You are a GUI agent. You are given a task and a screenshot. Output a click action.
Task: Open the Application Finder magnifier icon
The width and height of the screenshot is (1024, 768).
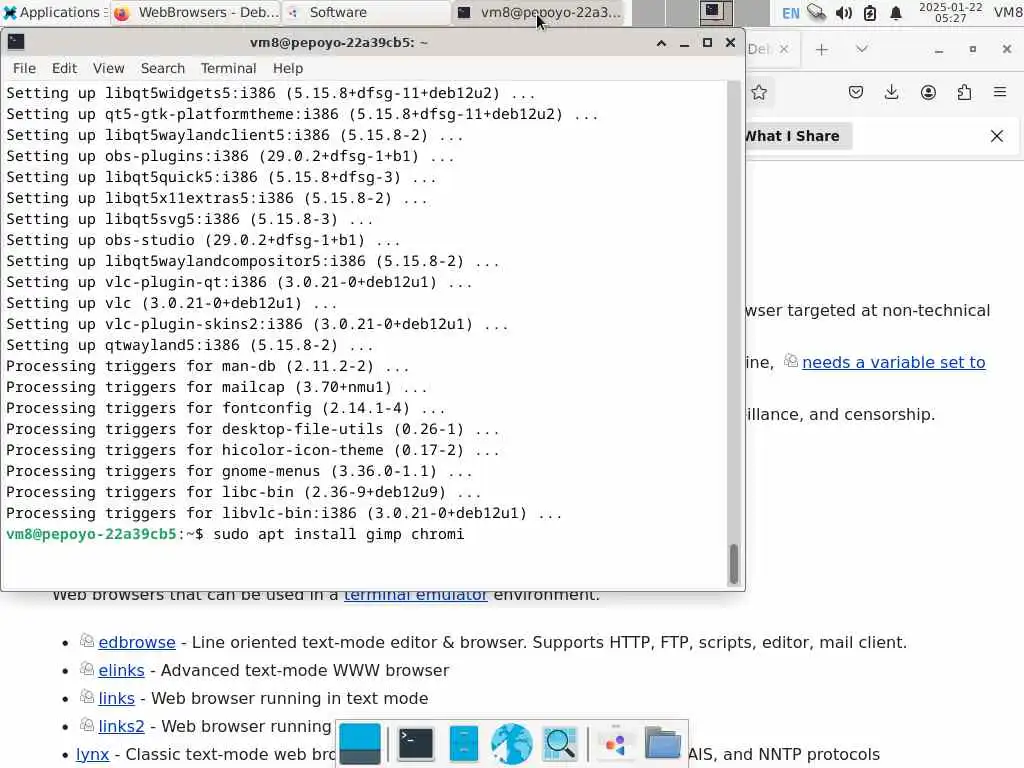560,744
